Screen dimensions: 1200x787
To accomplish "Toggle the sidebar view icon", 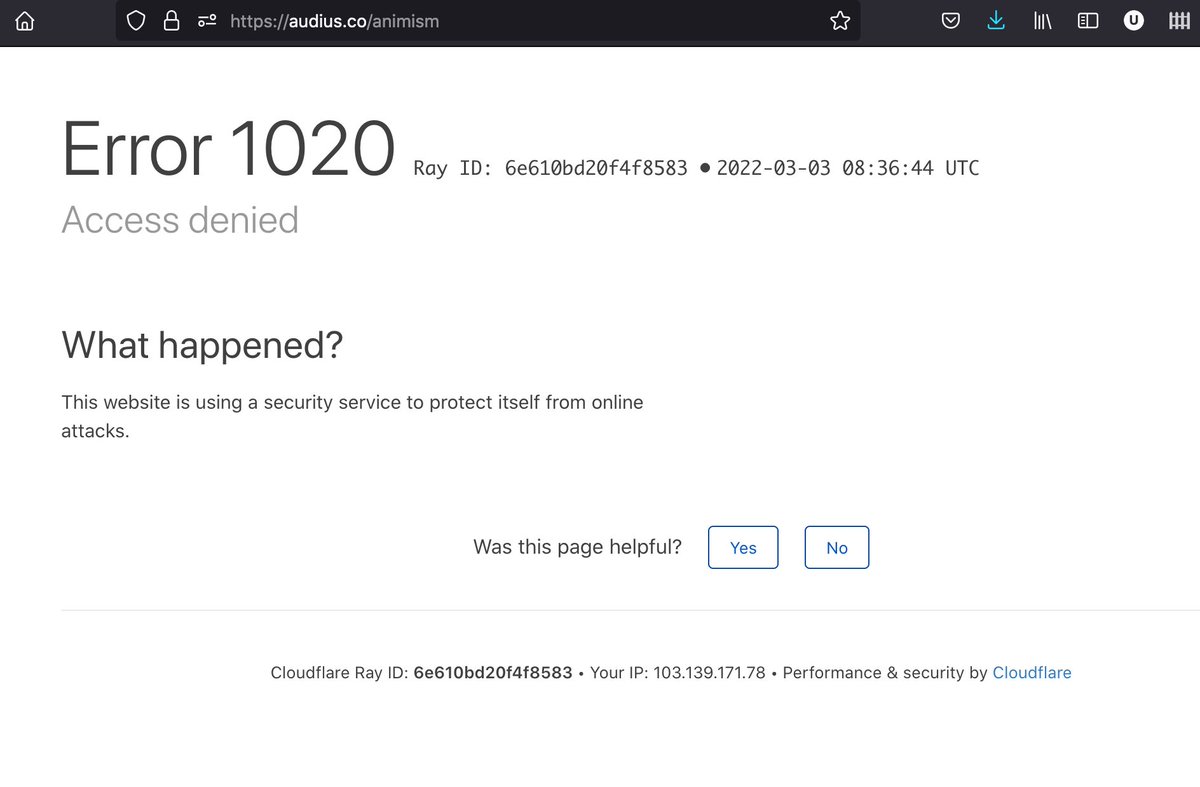I will [x=1088, y=21].
